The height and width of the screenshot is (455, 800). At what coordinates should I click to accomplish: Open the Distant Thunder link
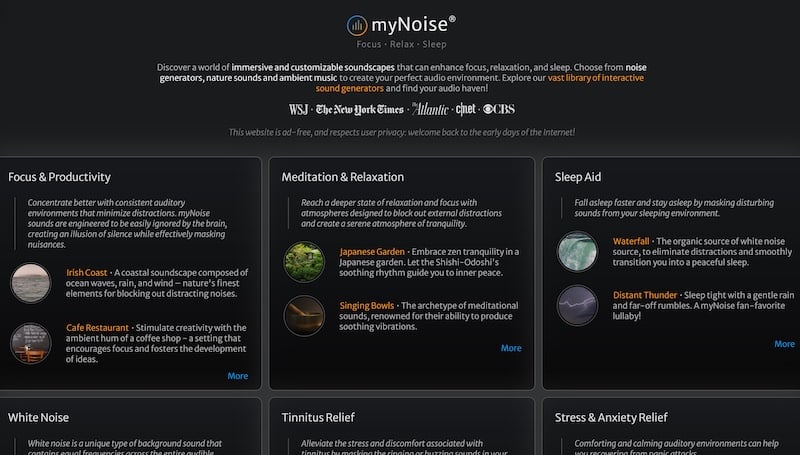(x=644, y=295)
